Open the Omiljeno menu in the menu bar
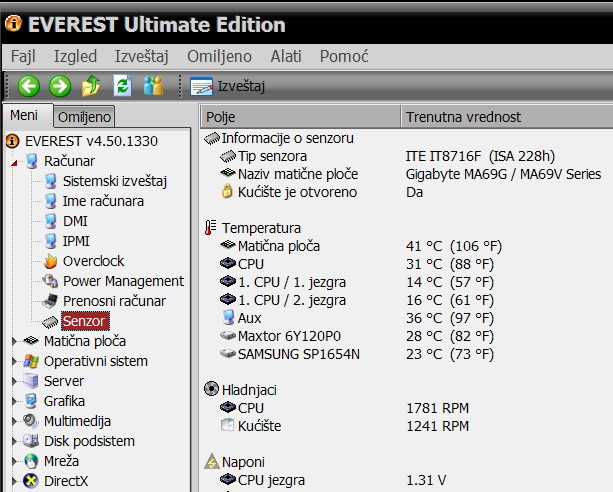 click(219, 56)
